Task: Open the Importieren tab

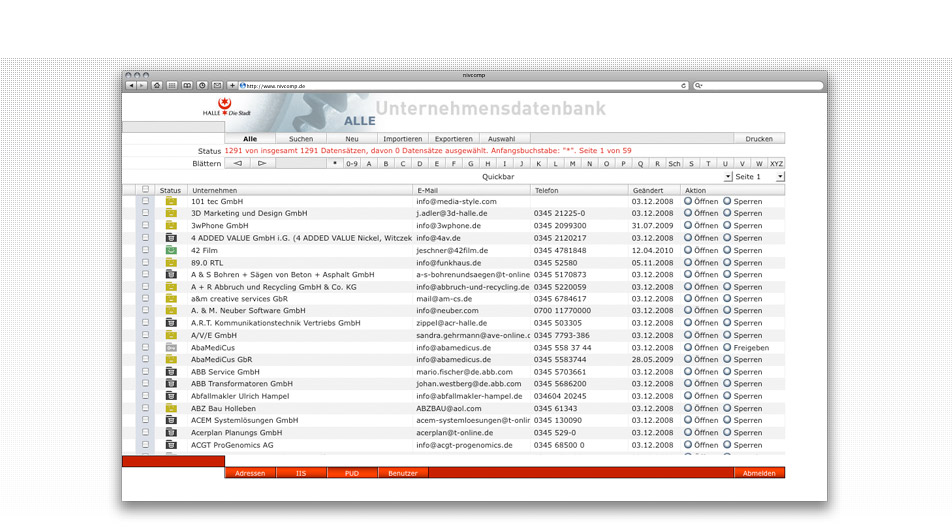Action: (402, 139)
